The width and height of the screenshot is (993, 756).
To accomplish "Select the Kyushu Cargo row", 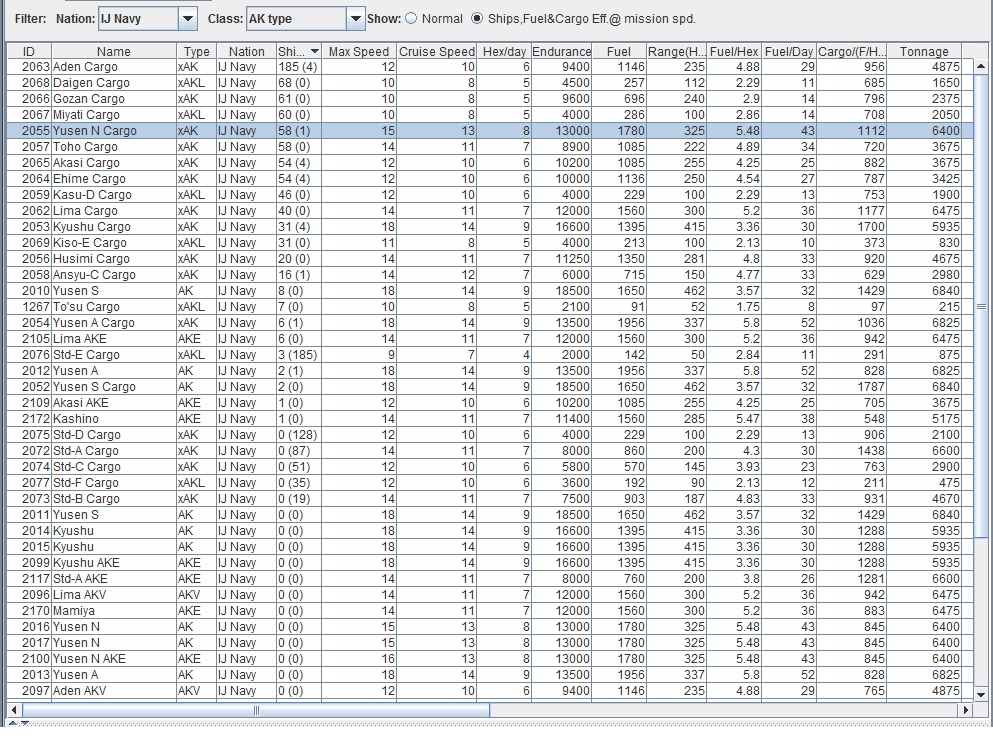I will 490,227.
